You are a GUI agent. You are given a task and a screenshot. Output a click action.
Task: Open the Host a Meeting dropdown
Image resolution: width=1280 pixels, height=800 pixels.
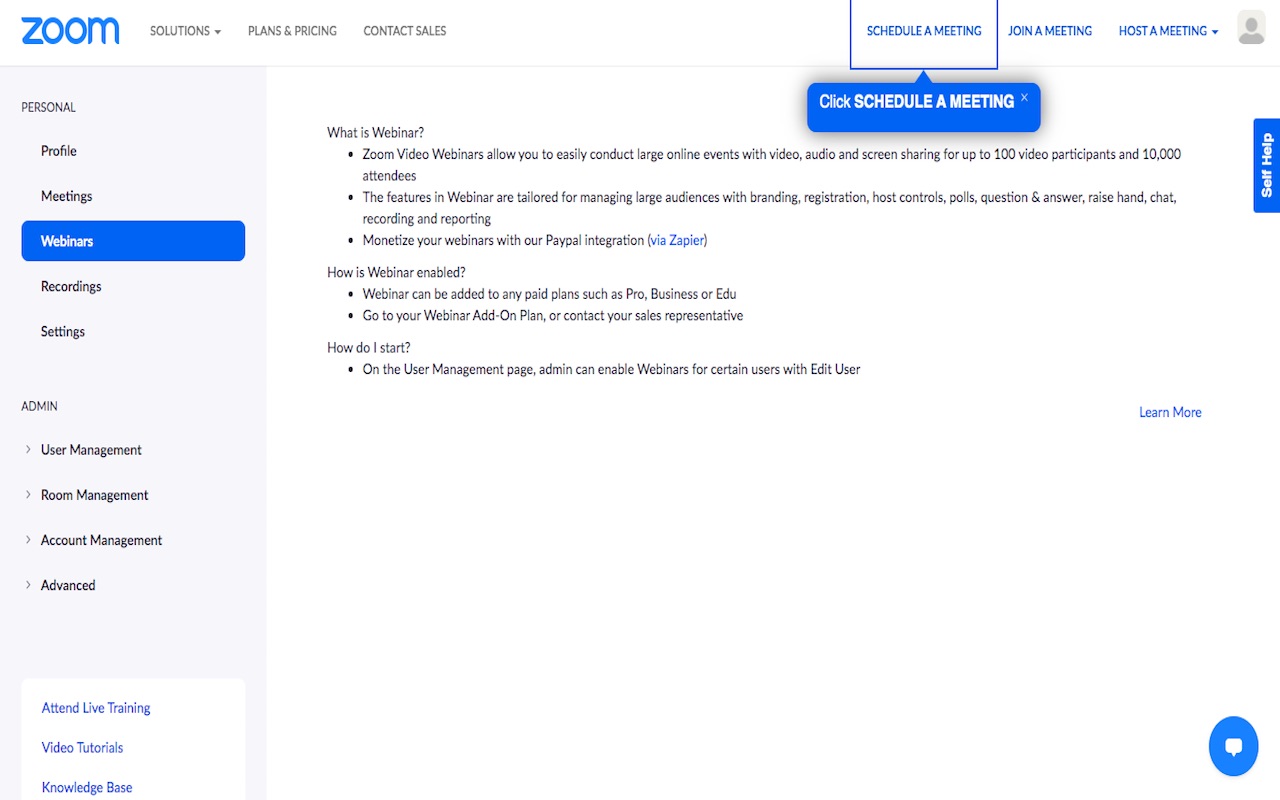click(x=1168, y=31)
